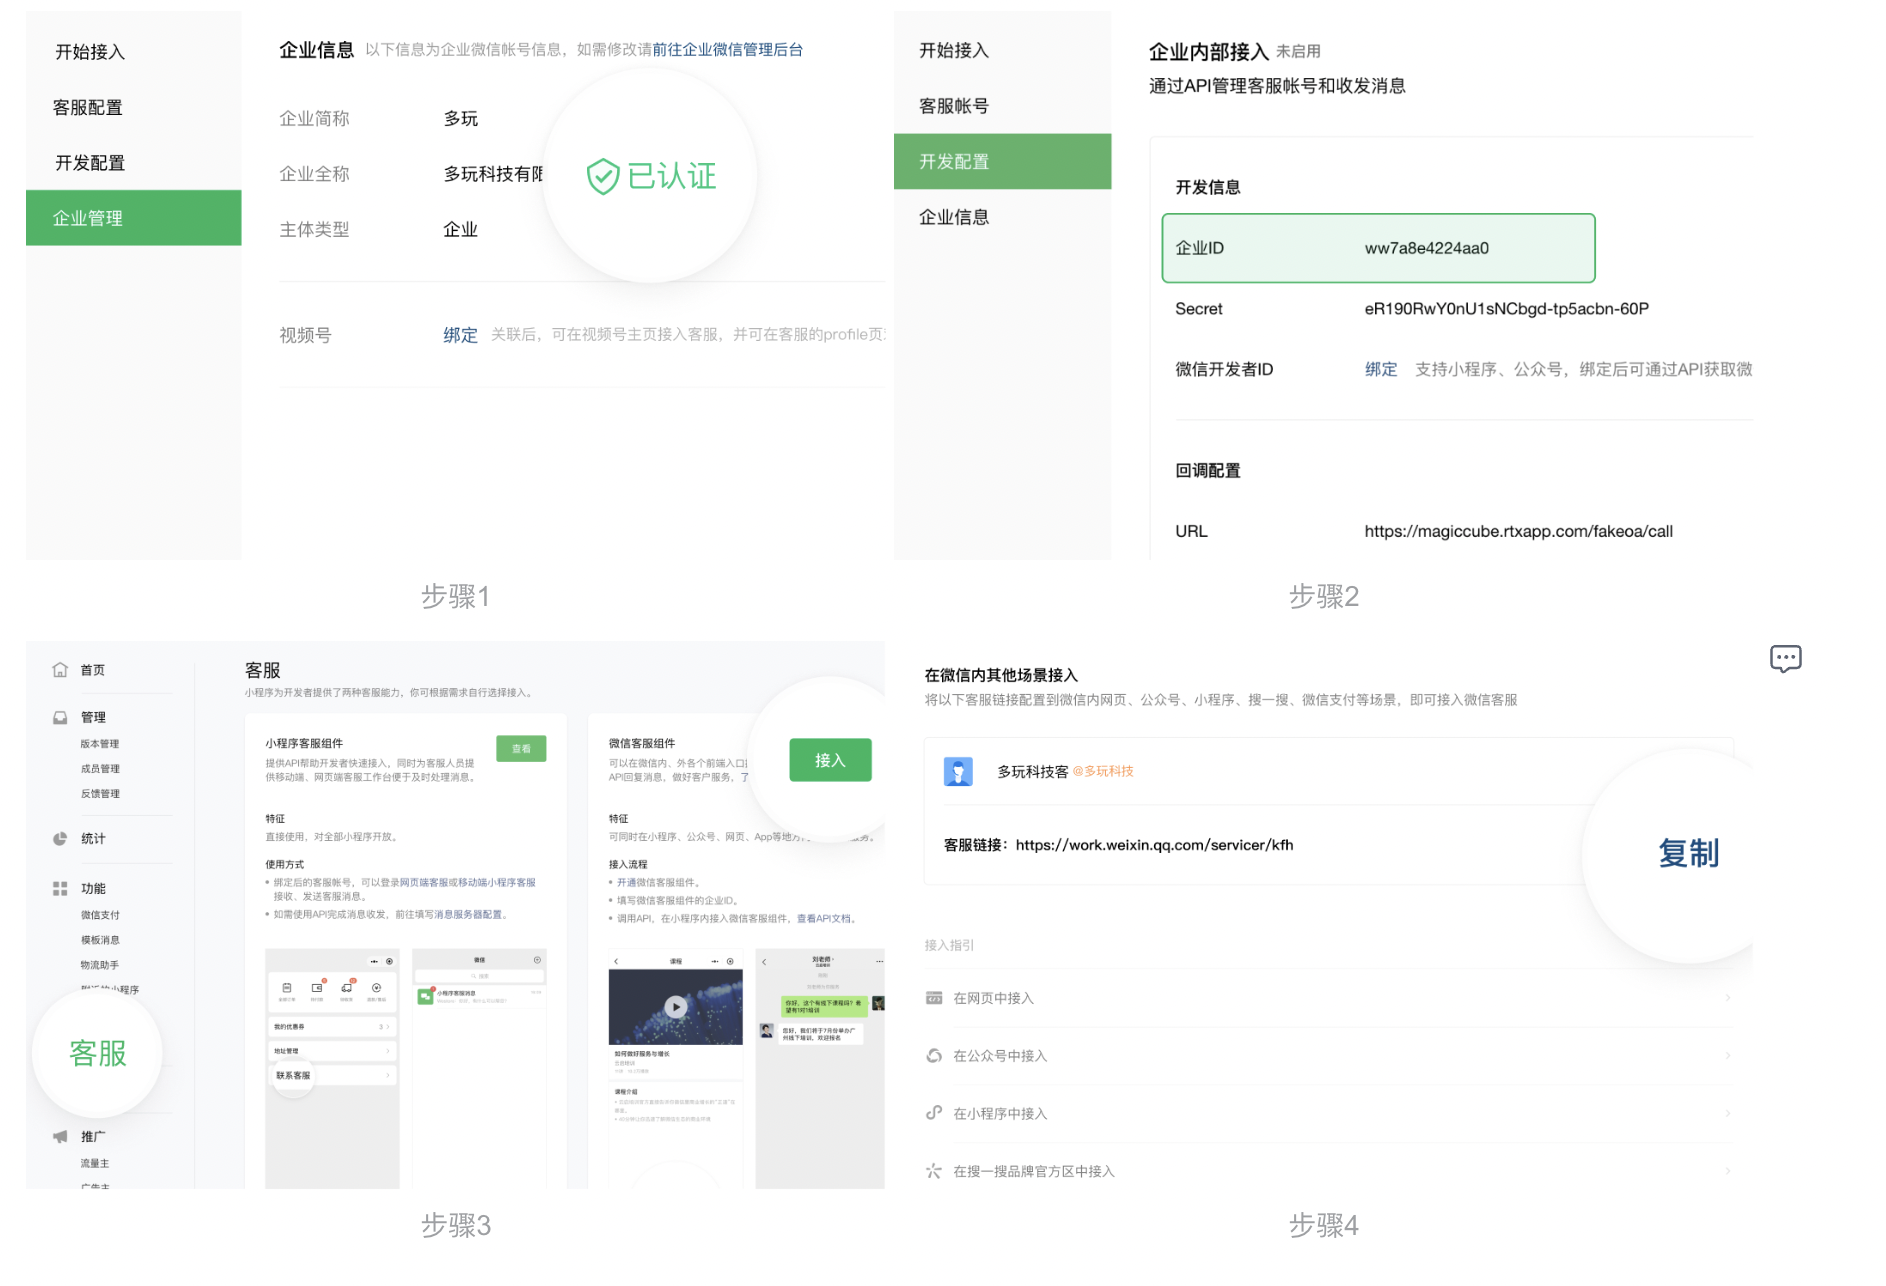The width and height of the screenshot is (1886, 1286).
Task: Select the 在小程序中接入 mini program icon
Action: pos(934,1113)
